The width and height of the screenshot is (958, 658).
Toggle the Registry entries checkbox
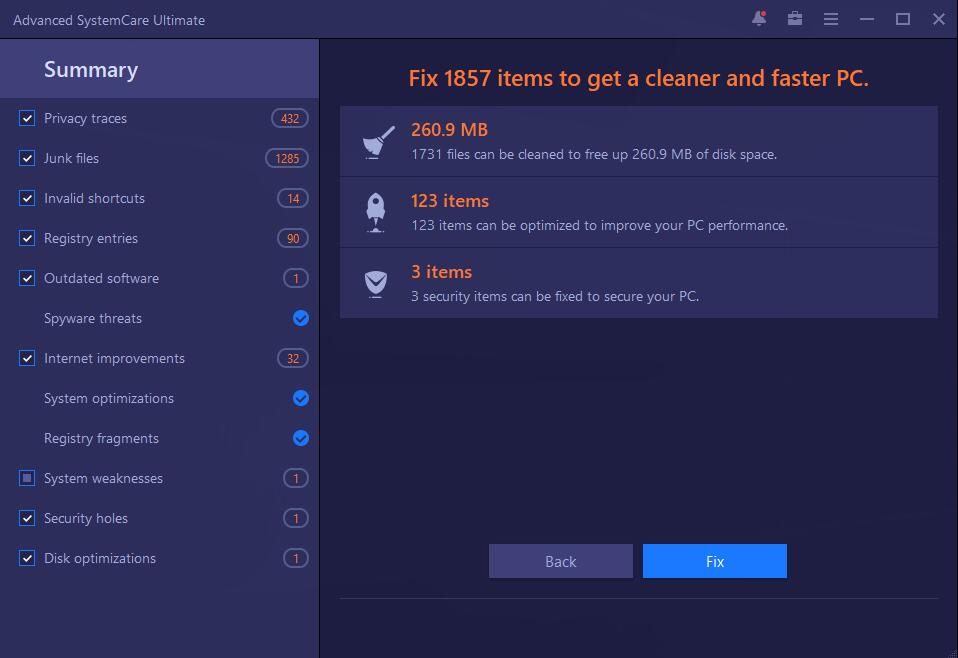(x=27, y=238)
